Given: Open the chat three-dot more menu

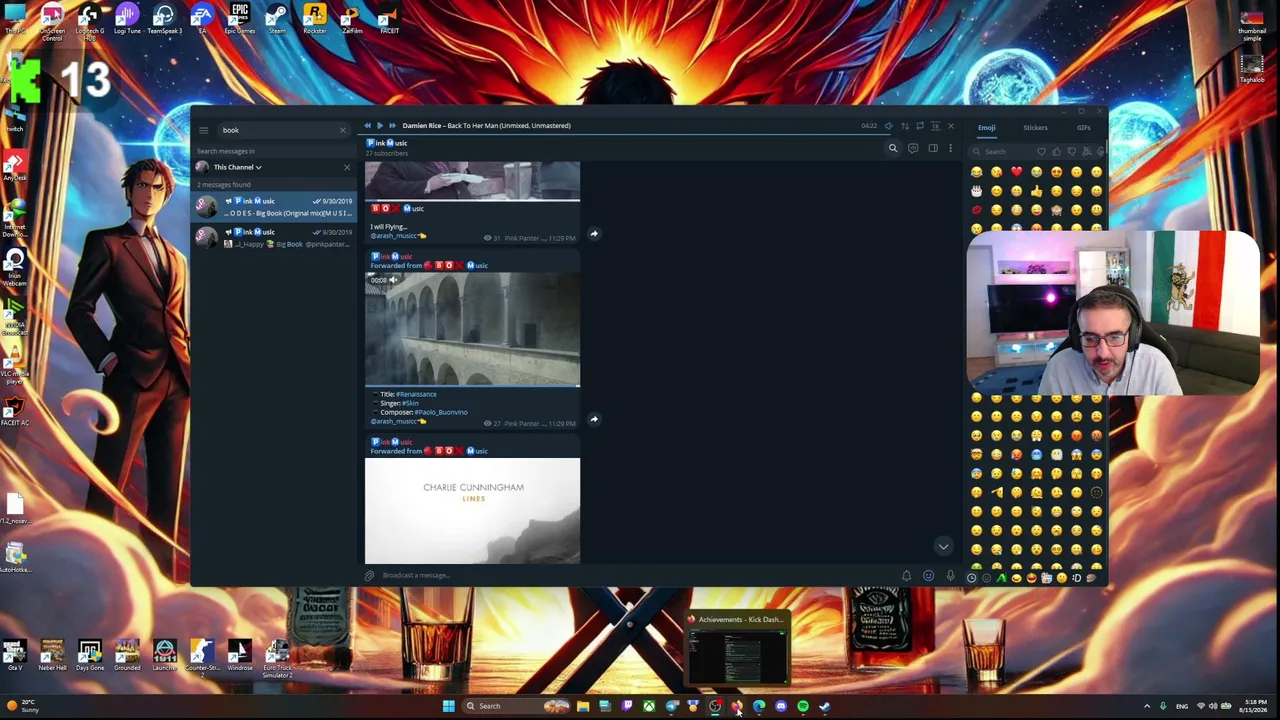Looking at the screenshot, I should (950, 148).
